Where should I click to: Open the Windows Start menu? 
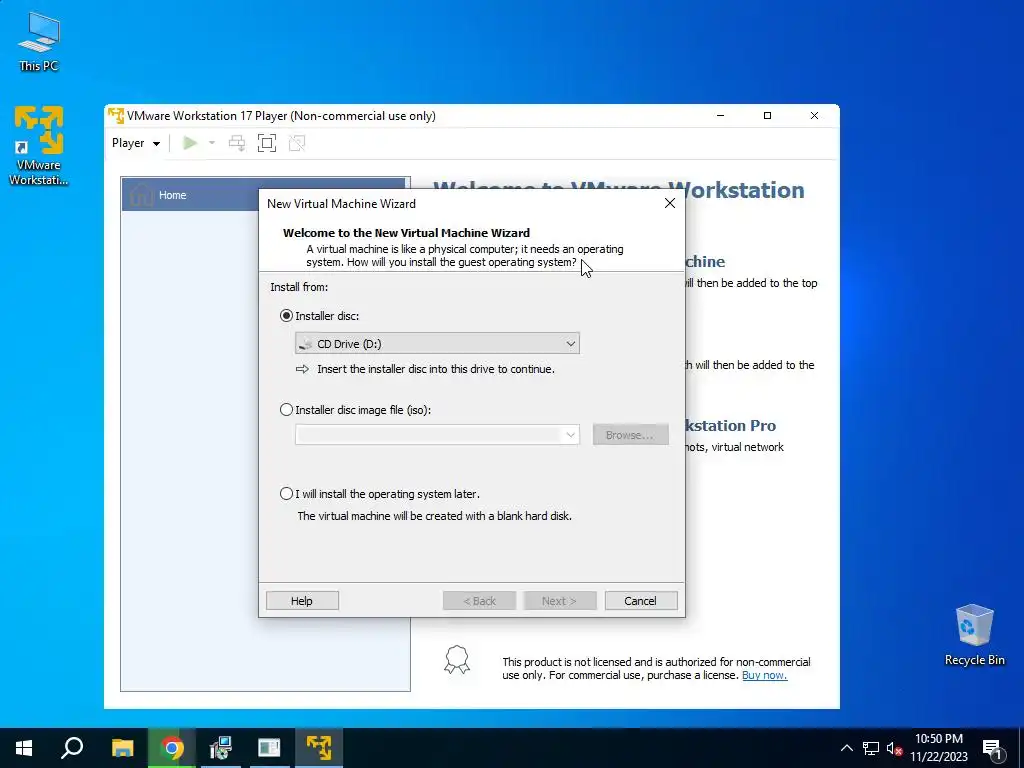point(24,748)
